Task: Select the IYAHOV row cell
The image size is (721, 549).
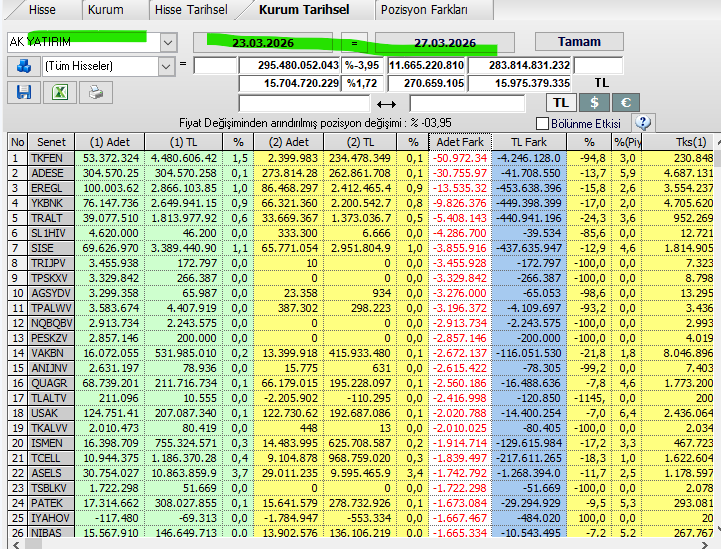Action: coord(51,518)
